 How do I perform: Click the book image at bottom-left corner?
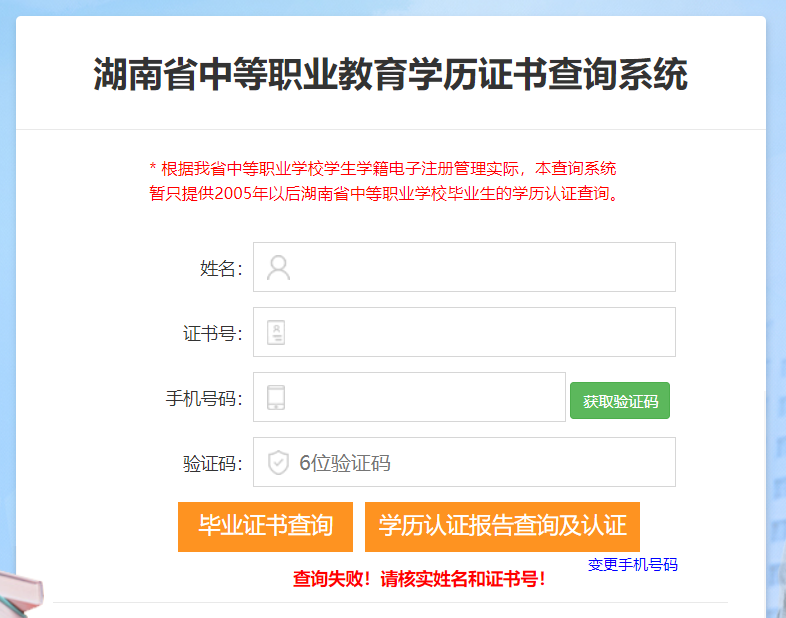[x=21, y=594]
